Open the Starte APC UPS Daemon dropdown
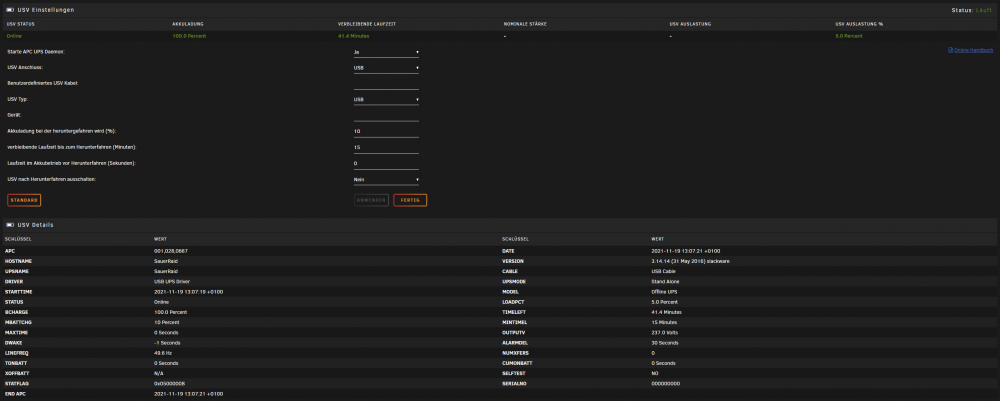This screenshot has height=401, width=1000. point(386,52)
